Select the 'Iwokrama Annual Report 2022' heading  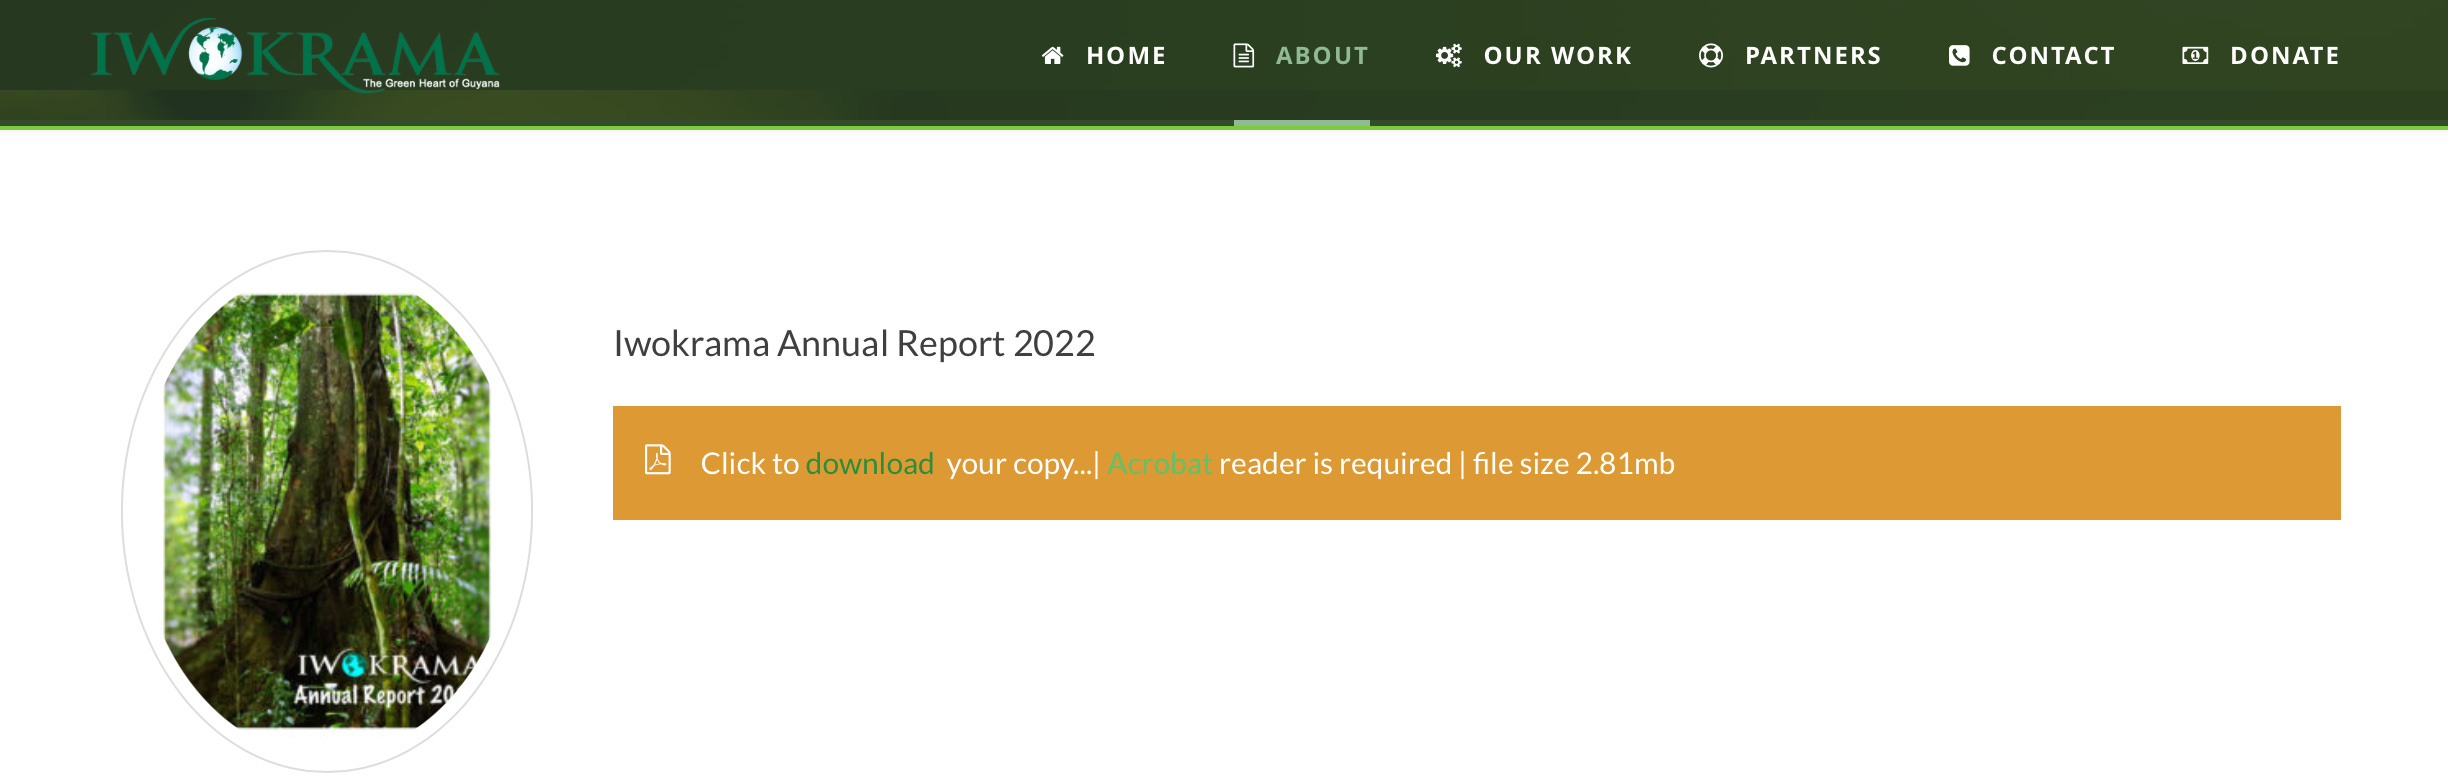(854, 343)
